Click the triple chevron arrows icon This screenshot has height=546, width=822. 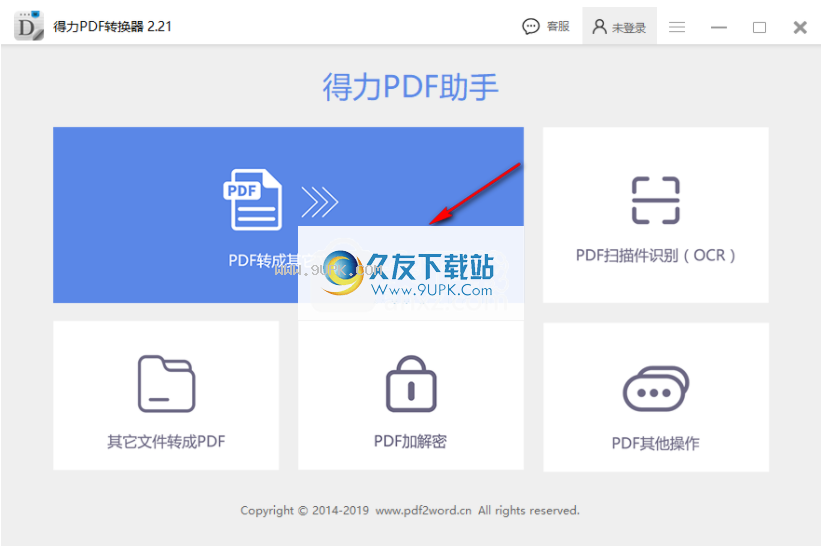coord(320,202)
